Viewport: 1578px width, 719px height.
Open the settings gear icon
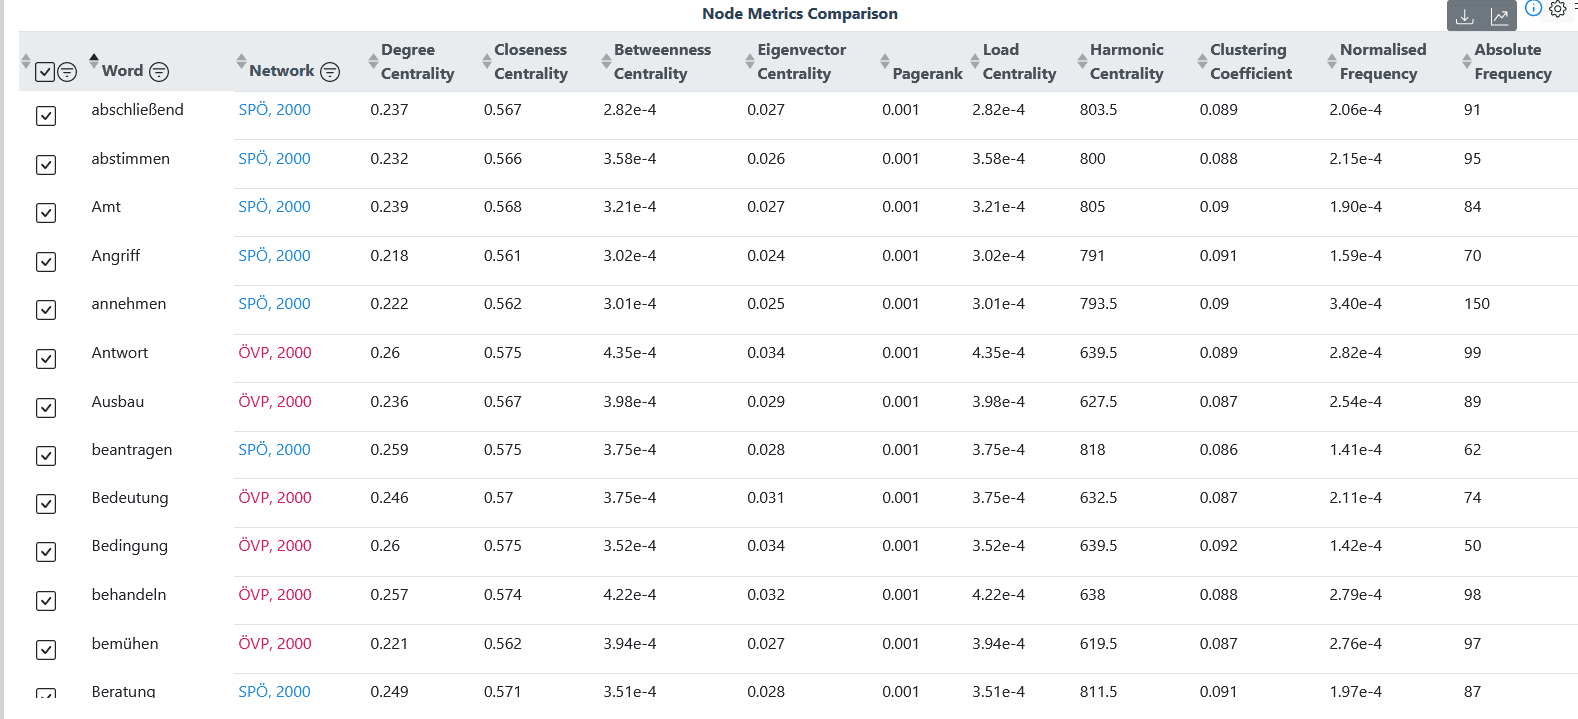click(x=1557, y=9)
